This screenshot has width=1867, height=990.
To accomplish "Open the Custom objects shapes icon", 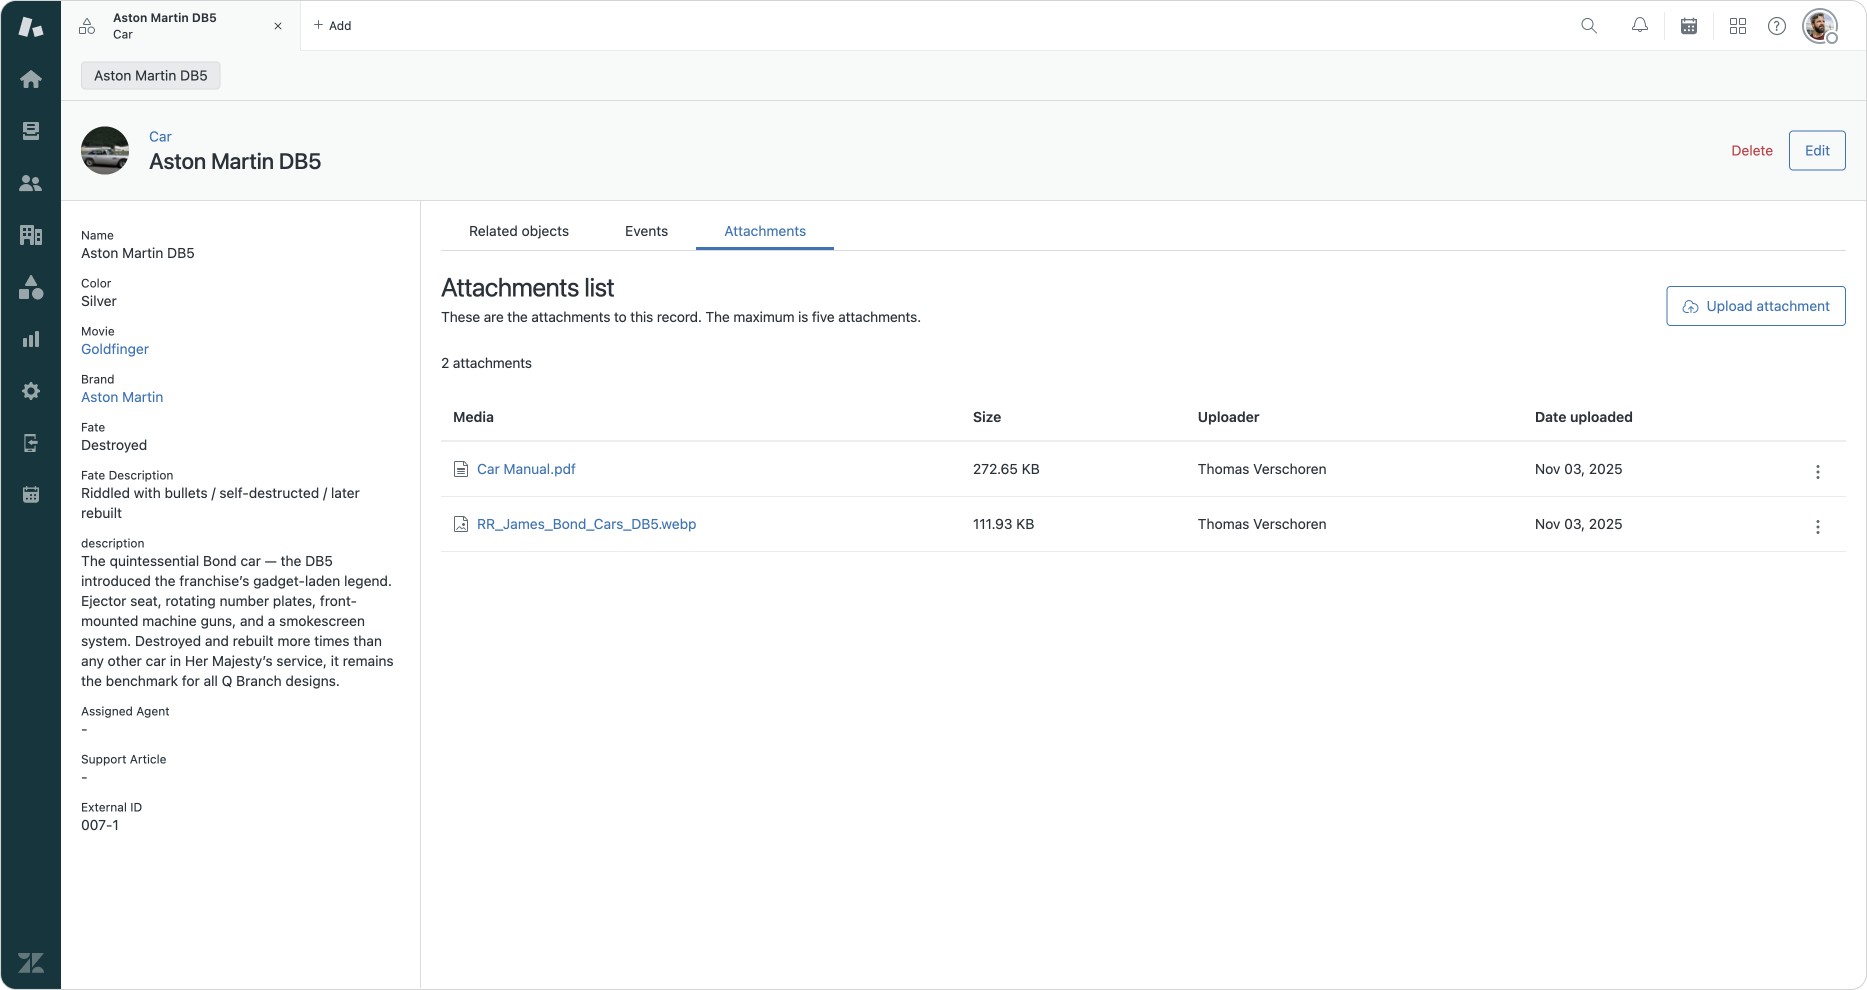I will [31, 287].
